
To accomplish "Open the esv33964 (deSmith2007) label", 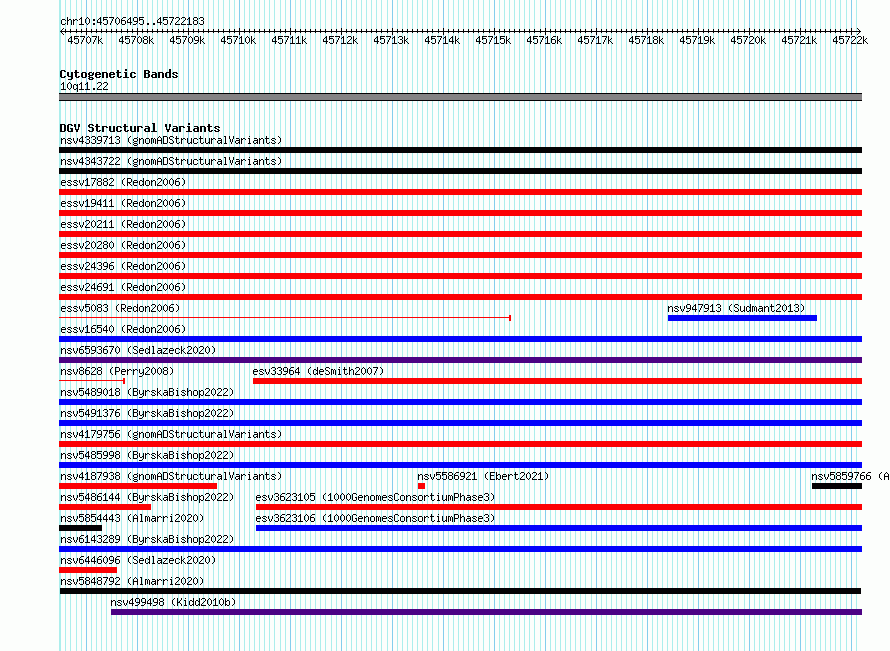I will (318, 371).
